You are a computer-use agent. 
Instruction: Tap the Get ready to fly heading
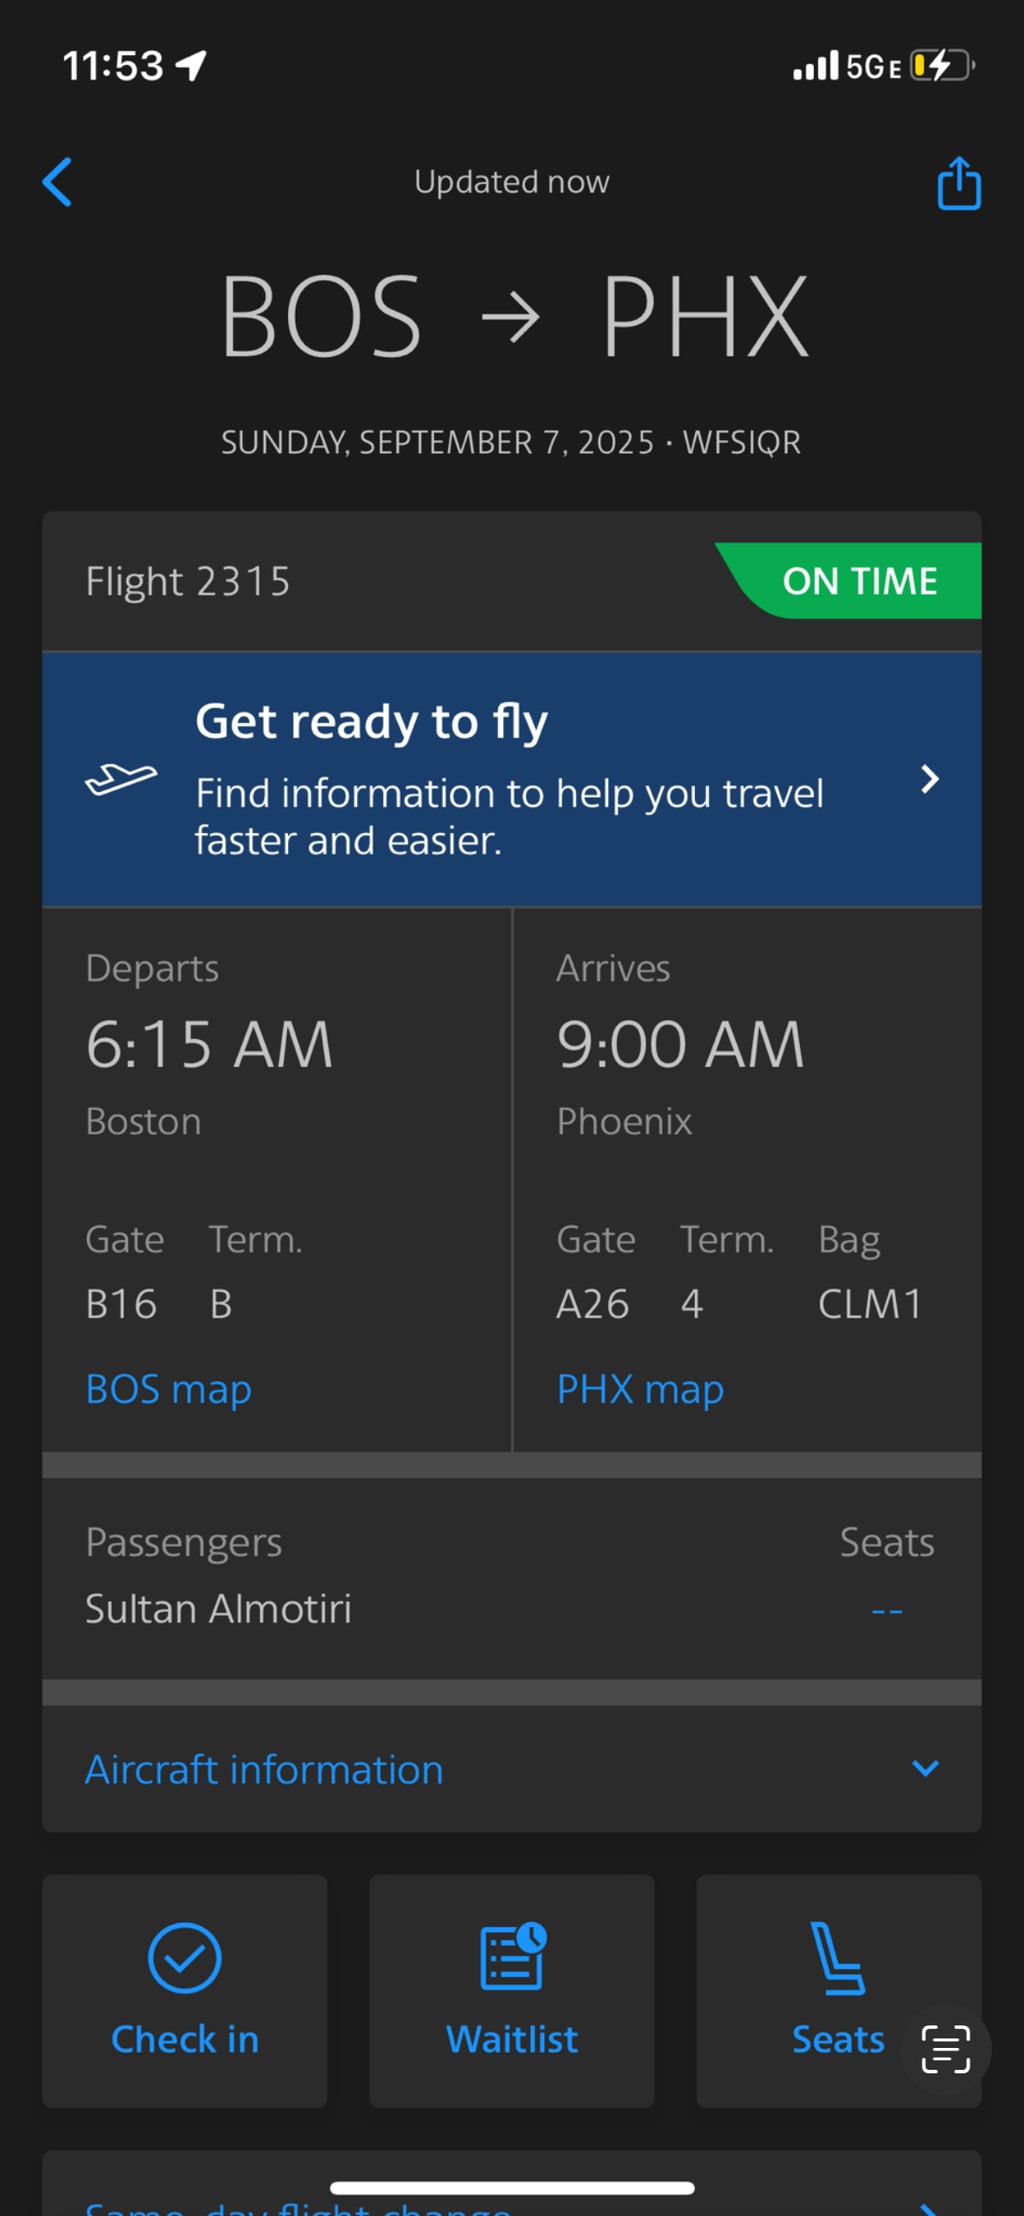click(x=371, y=722)
